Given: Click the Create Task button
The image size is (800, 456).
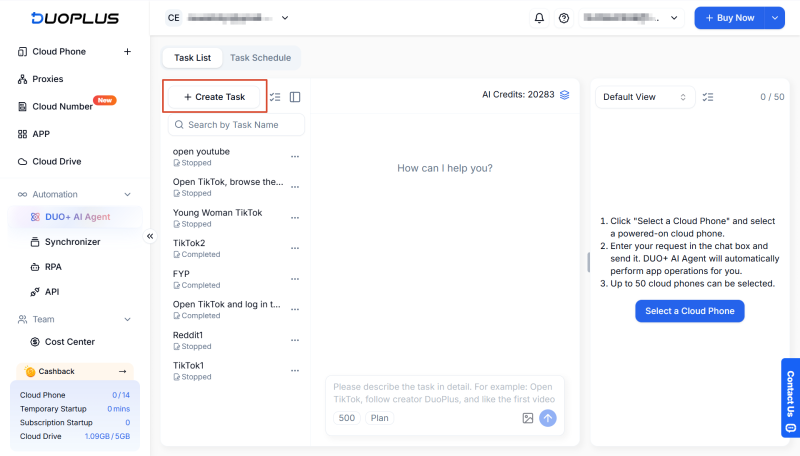Looking at the screenshot, I should point(215,97).
